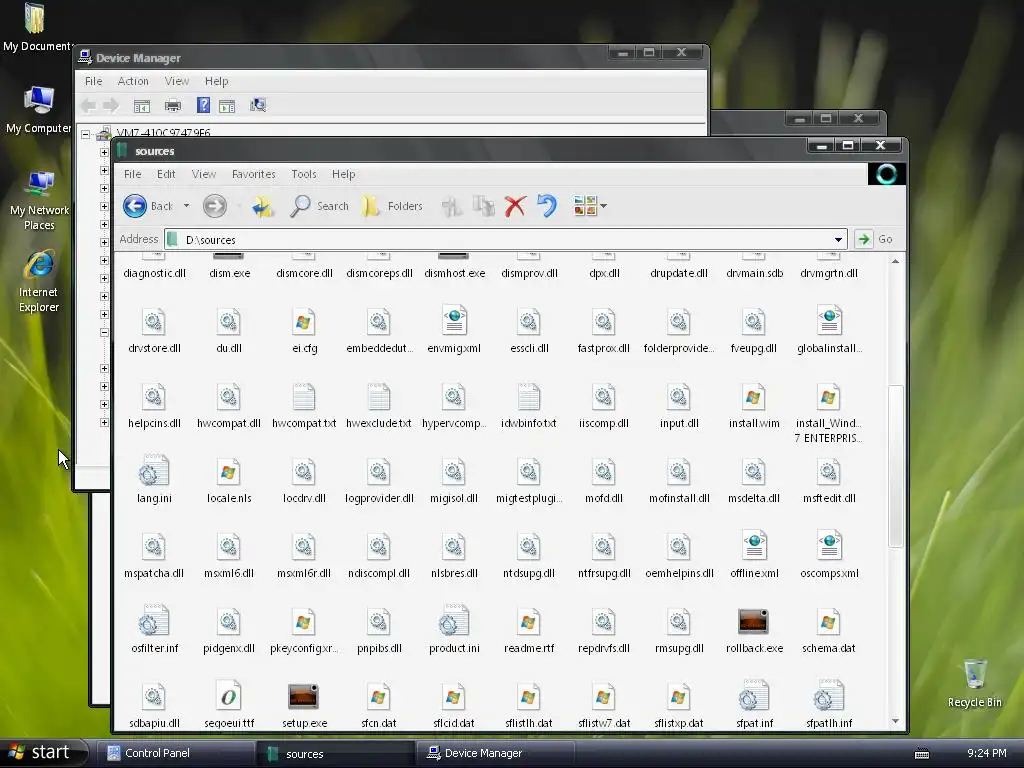This screenshot has width=1024, height=768.
Task: Select the drvstore.dll file icon
Action: click(x=154, y=321)
